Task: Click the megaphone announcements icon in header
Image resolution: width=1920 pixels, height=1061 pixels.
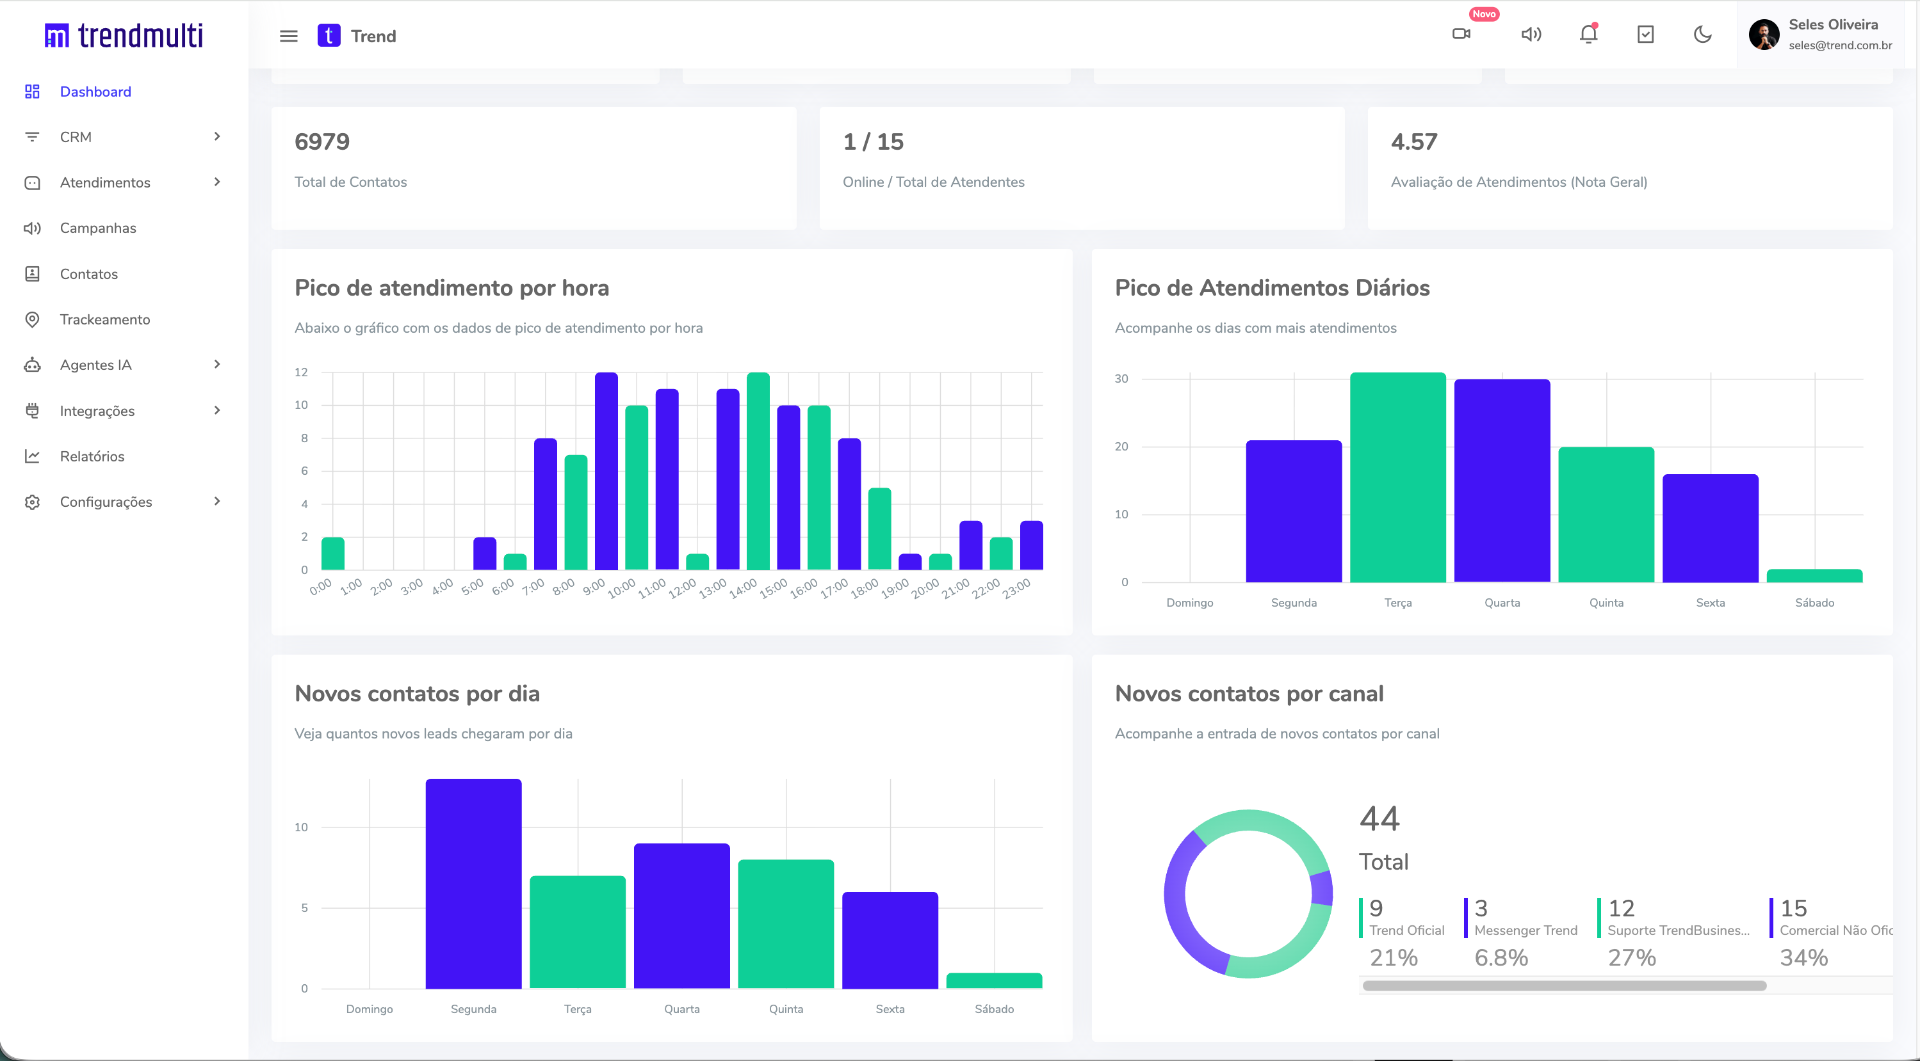Action: point(1531,35)
